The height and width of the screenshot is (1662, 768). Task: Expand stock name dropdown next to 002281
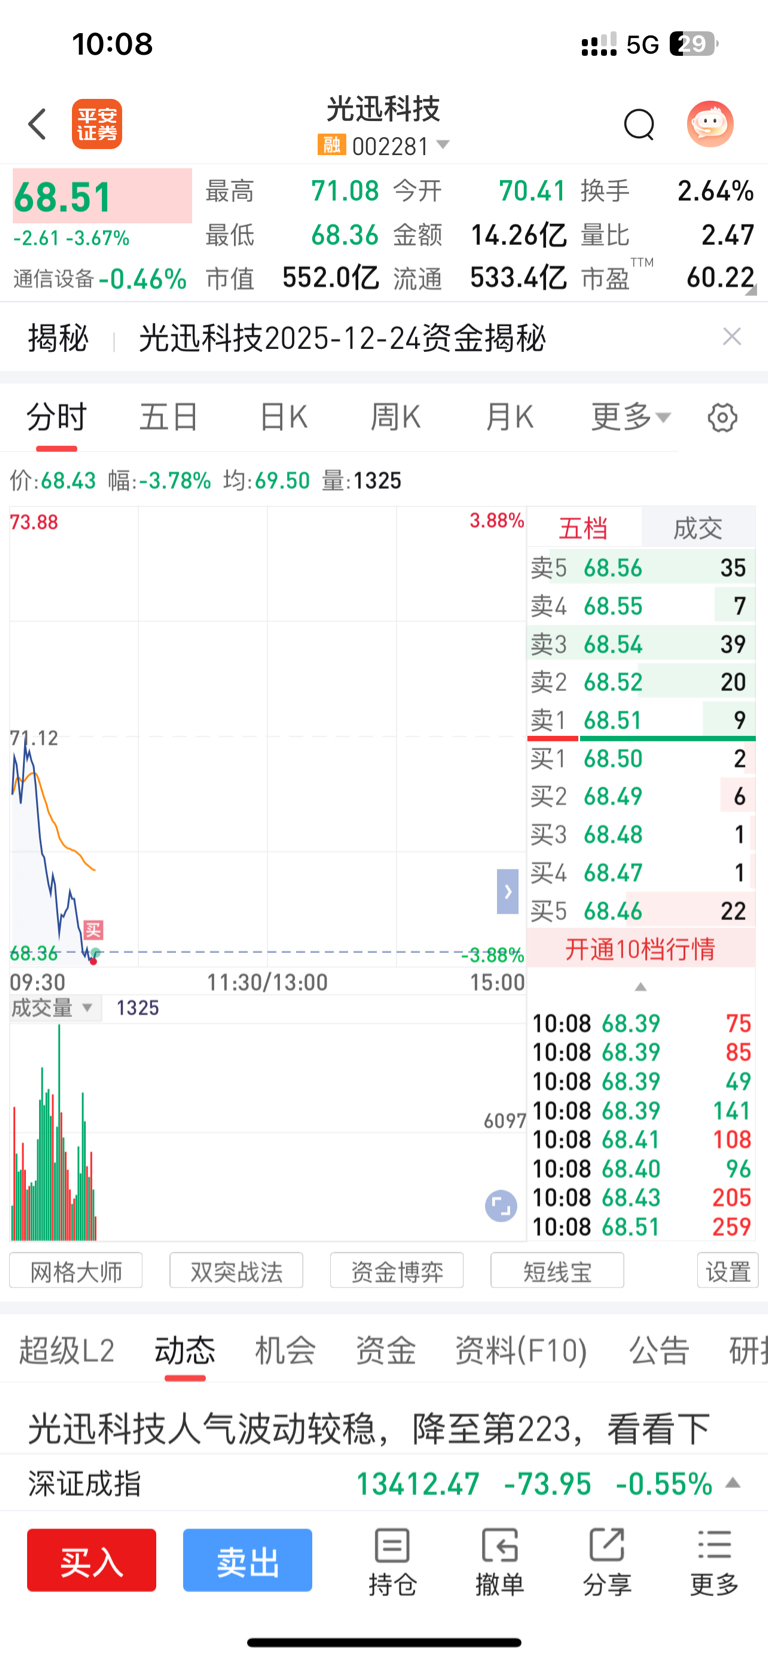[443, 146]
